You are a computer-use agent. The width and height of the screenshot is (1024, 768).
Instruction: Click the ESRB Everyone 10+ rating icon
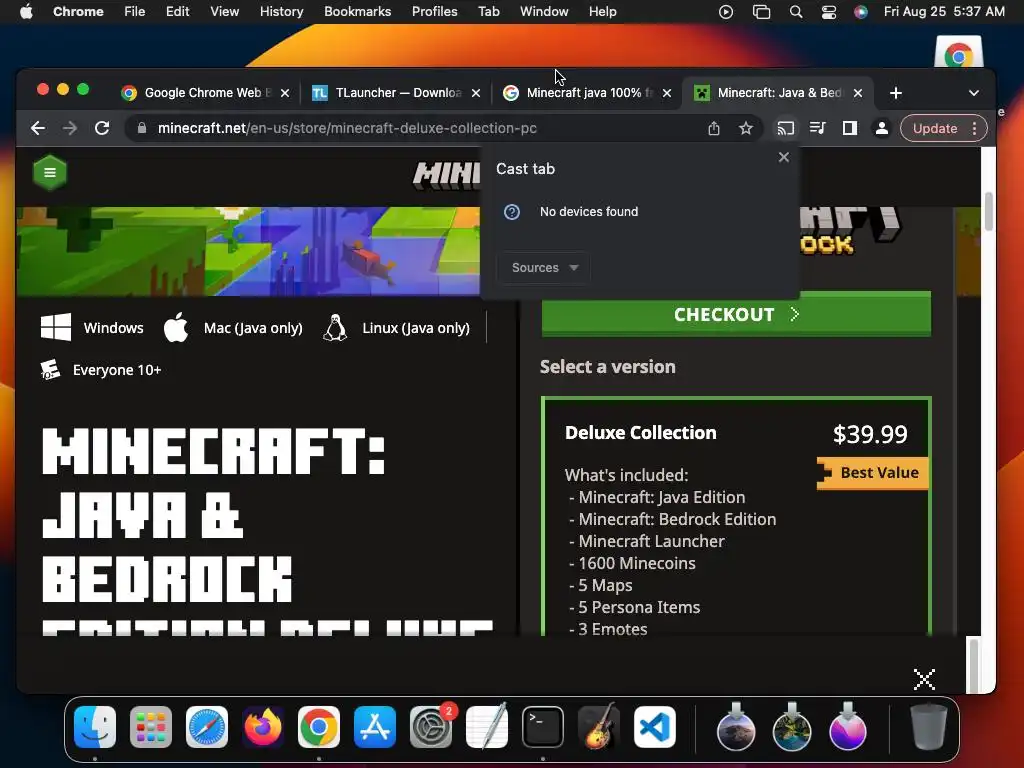click(x=50, y=370)
